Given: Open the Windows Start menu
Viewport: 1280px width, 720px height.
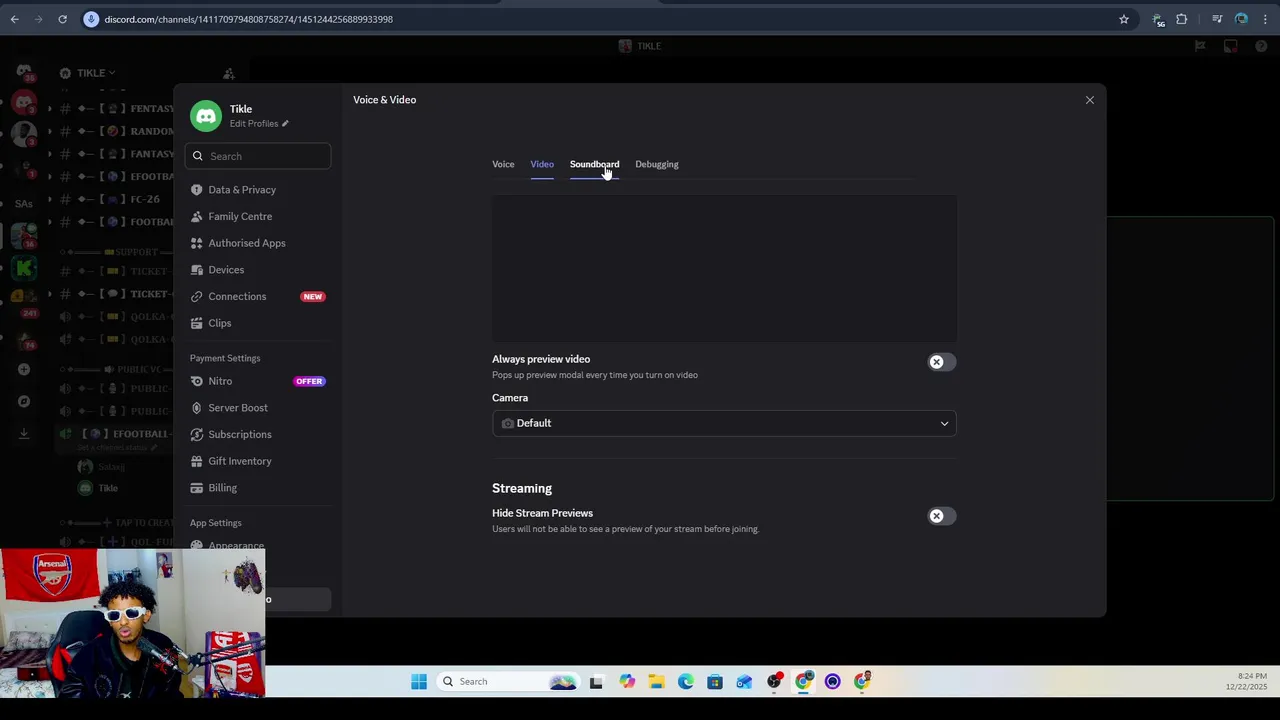Looking at the screenshot, I should point(419,682).
